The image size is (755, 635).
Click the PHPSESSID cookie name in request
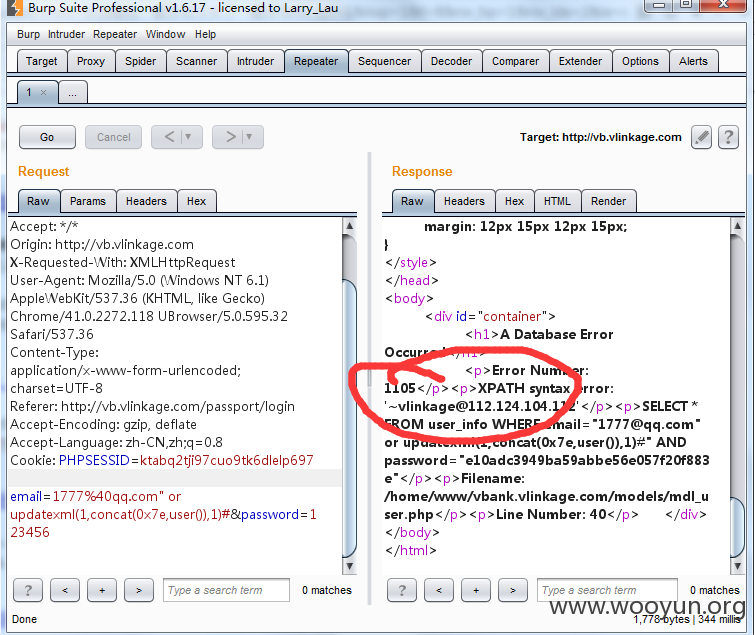tap(94, 460)
